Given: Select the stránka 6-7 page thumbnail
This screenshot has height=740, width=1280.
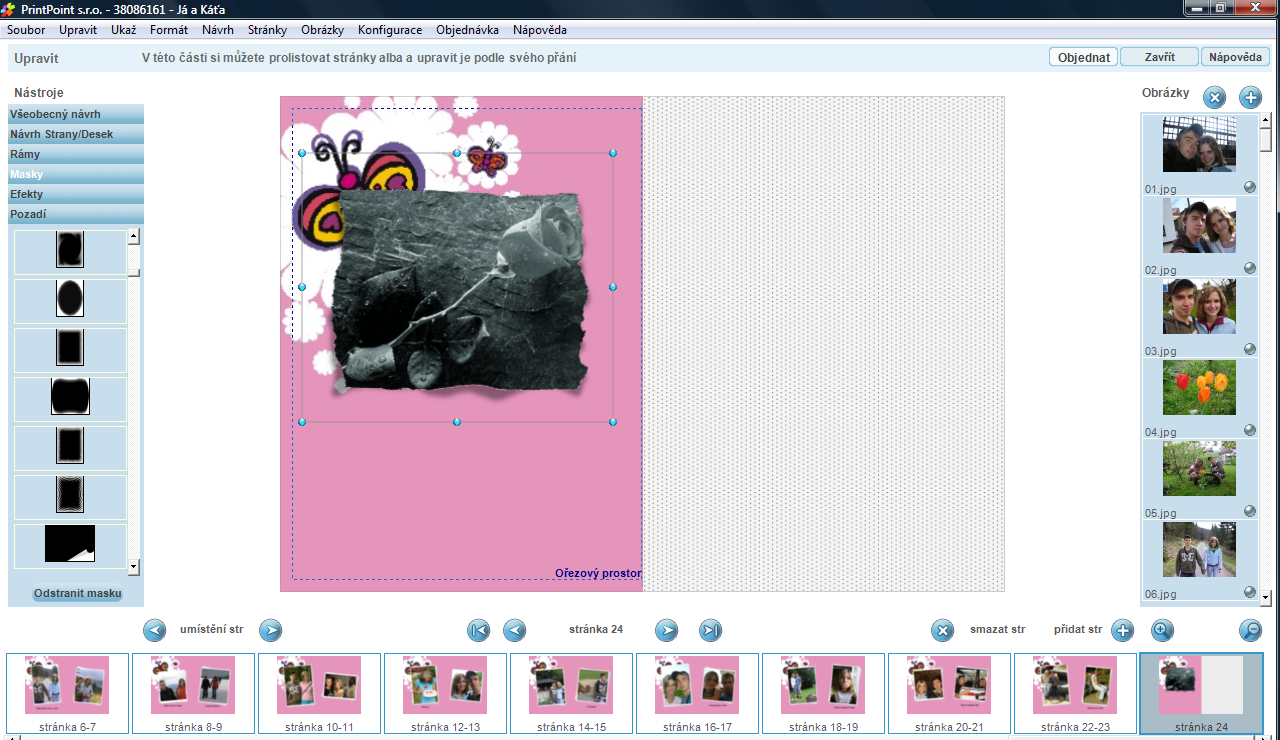Looking at the screenshot, I should coord(68,694).
